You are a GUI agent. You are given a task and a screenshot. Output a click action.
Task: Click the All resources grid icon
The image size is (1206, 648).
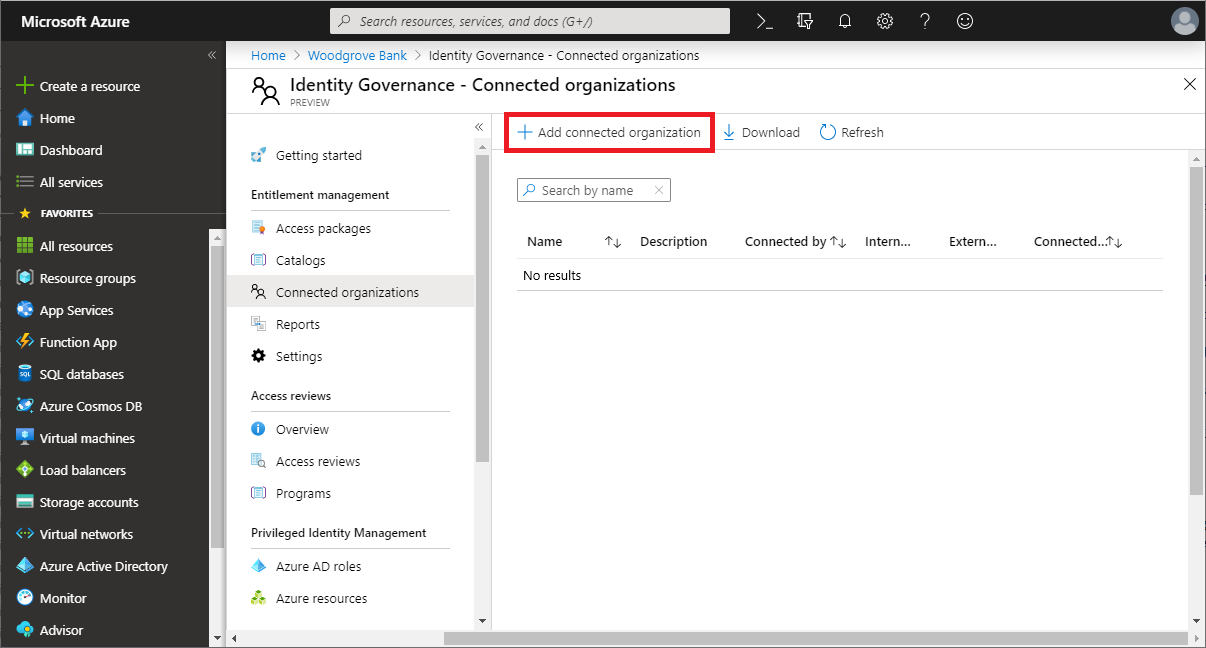tap(25, 246)
